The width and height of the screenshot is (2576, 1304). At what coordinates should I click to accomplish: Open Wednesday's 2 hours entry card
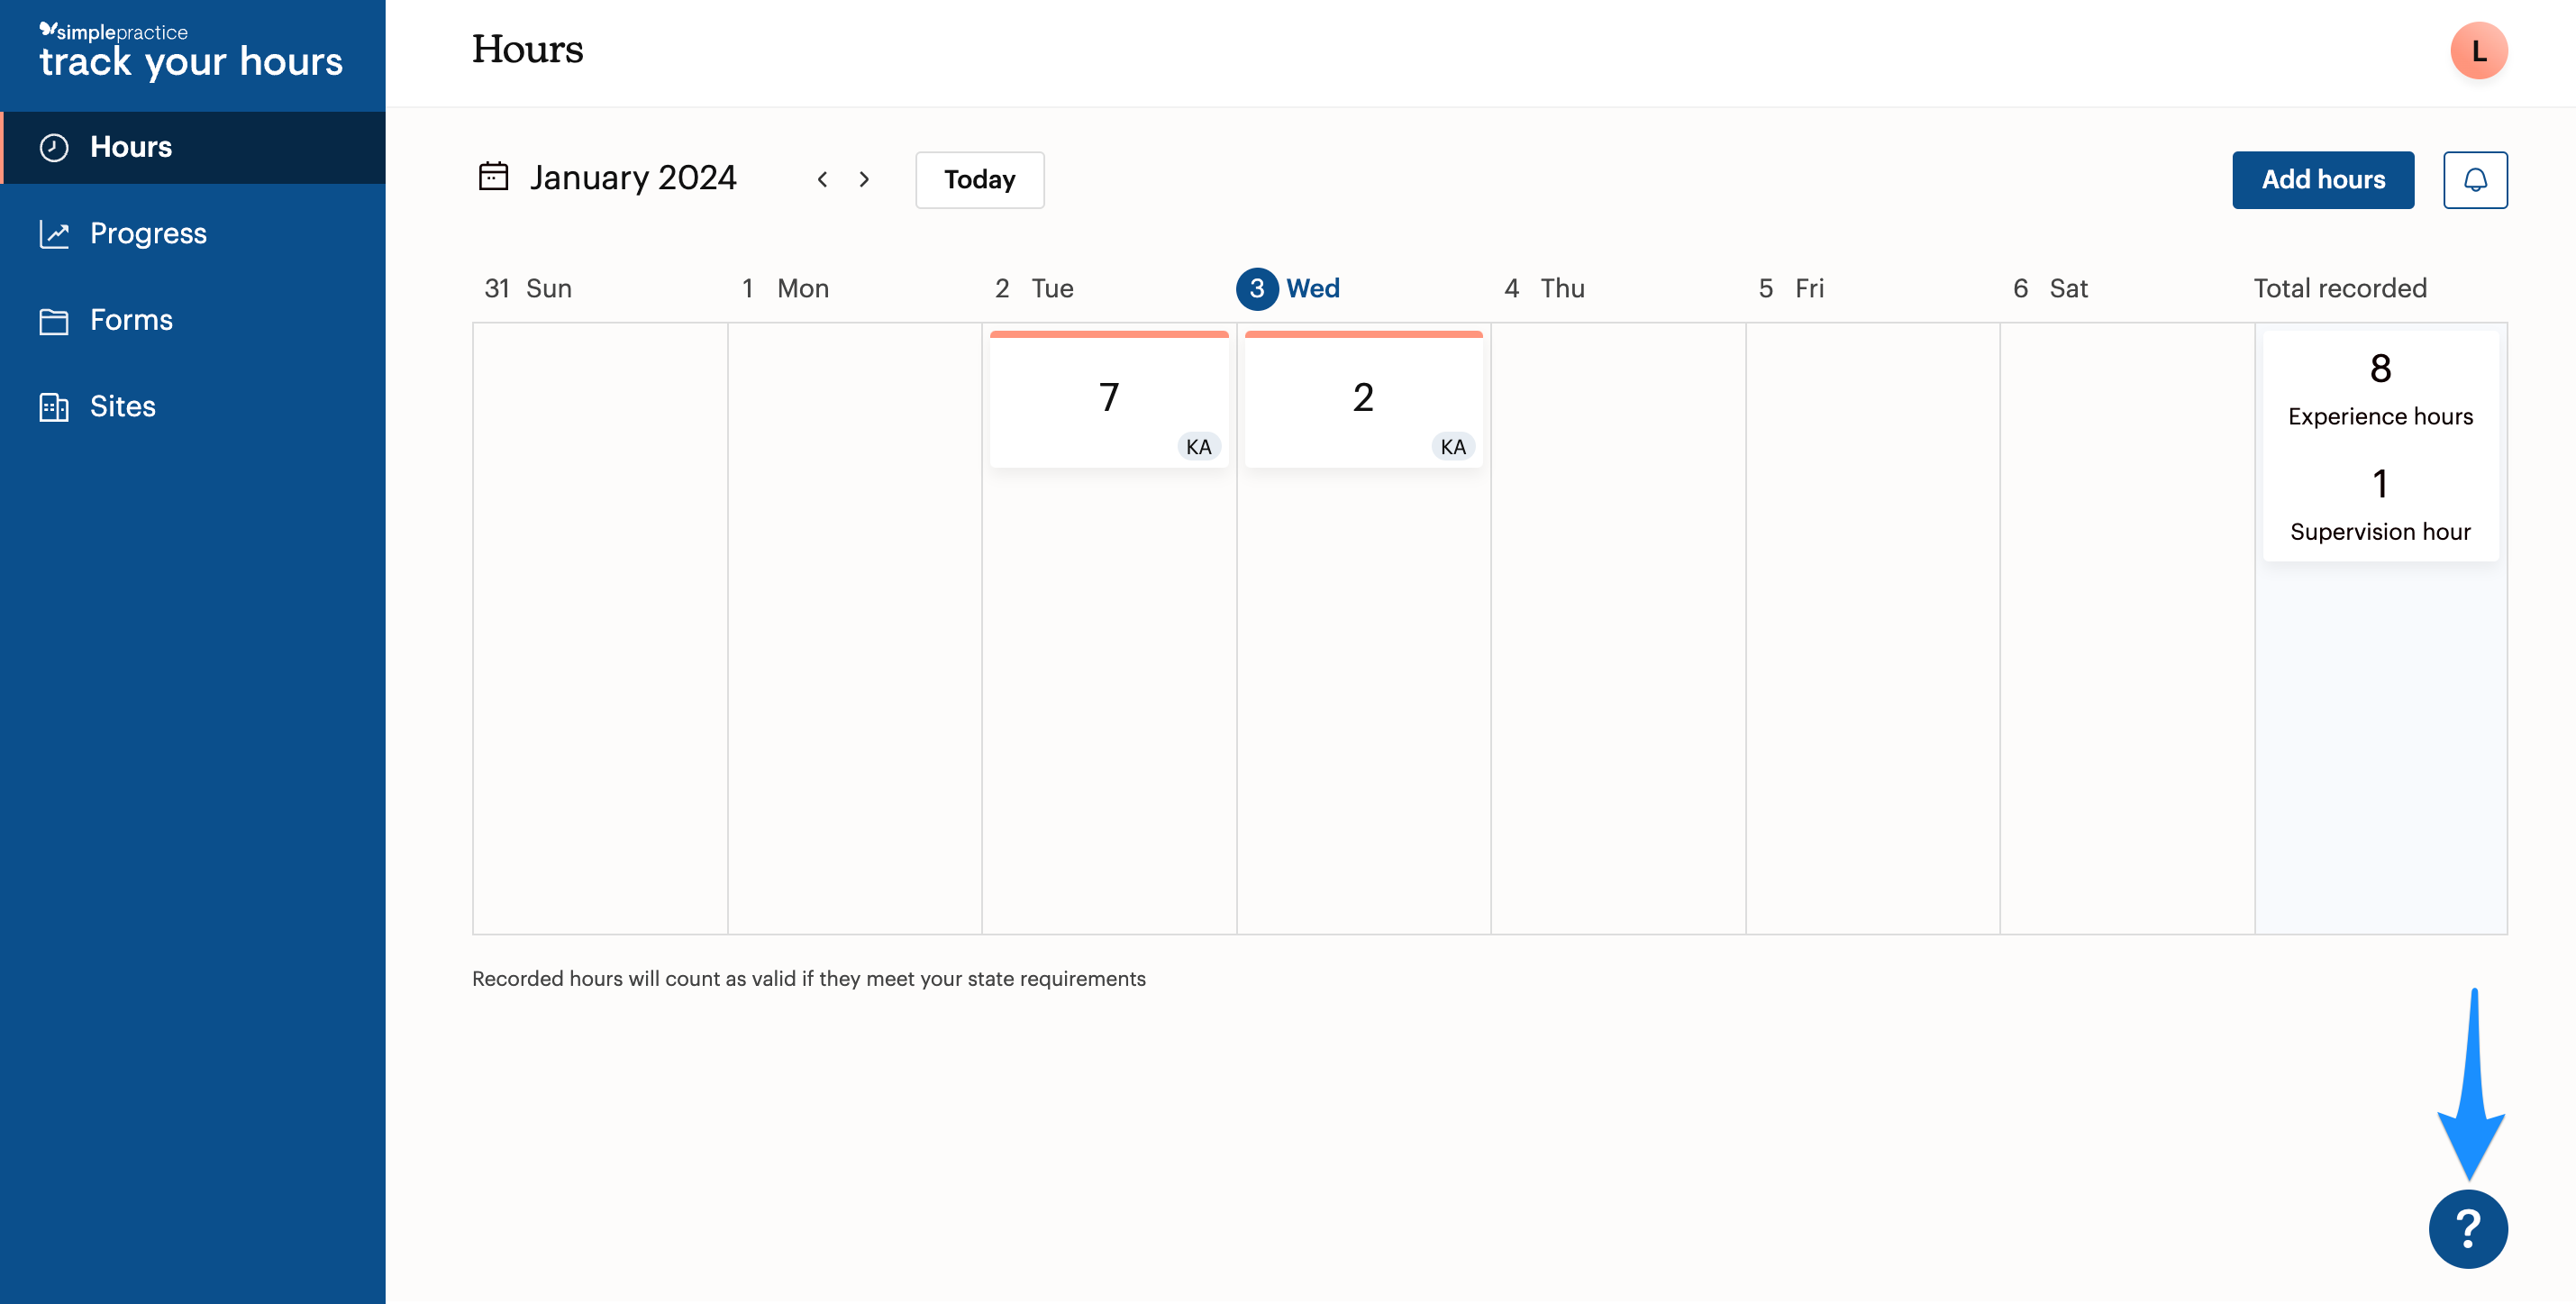1363,399
